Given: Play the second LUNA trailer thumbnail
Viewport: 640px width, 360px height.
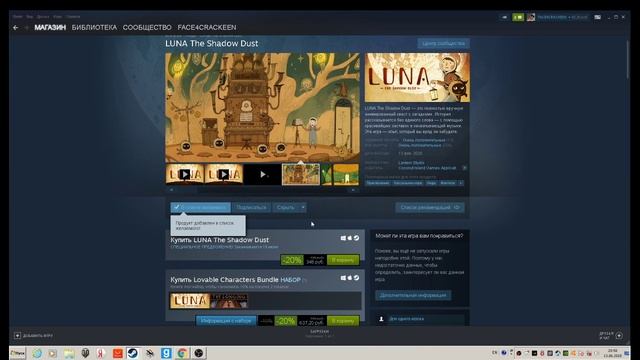Looking at the screenshot, I should [223, 174].
